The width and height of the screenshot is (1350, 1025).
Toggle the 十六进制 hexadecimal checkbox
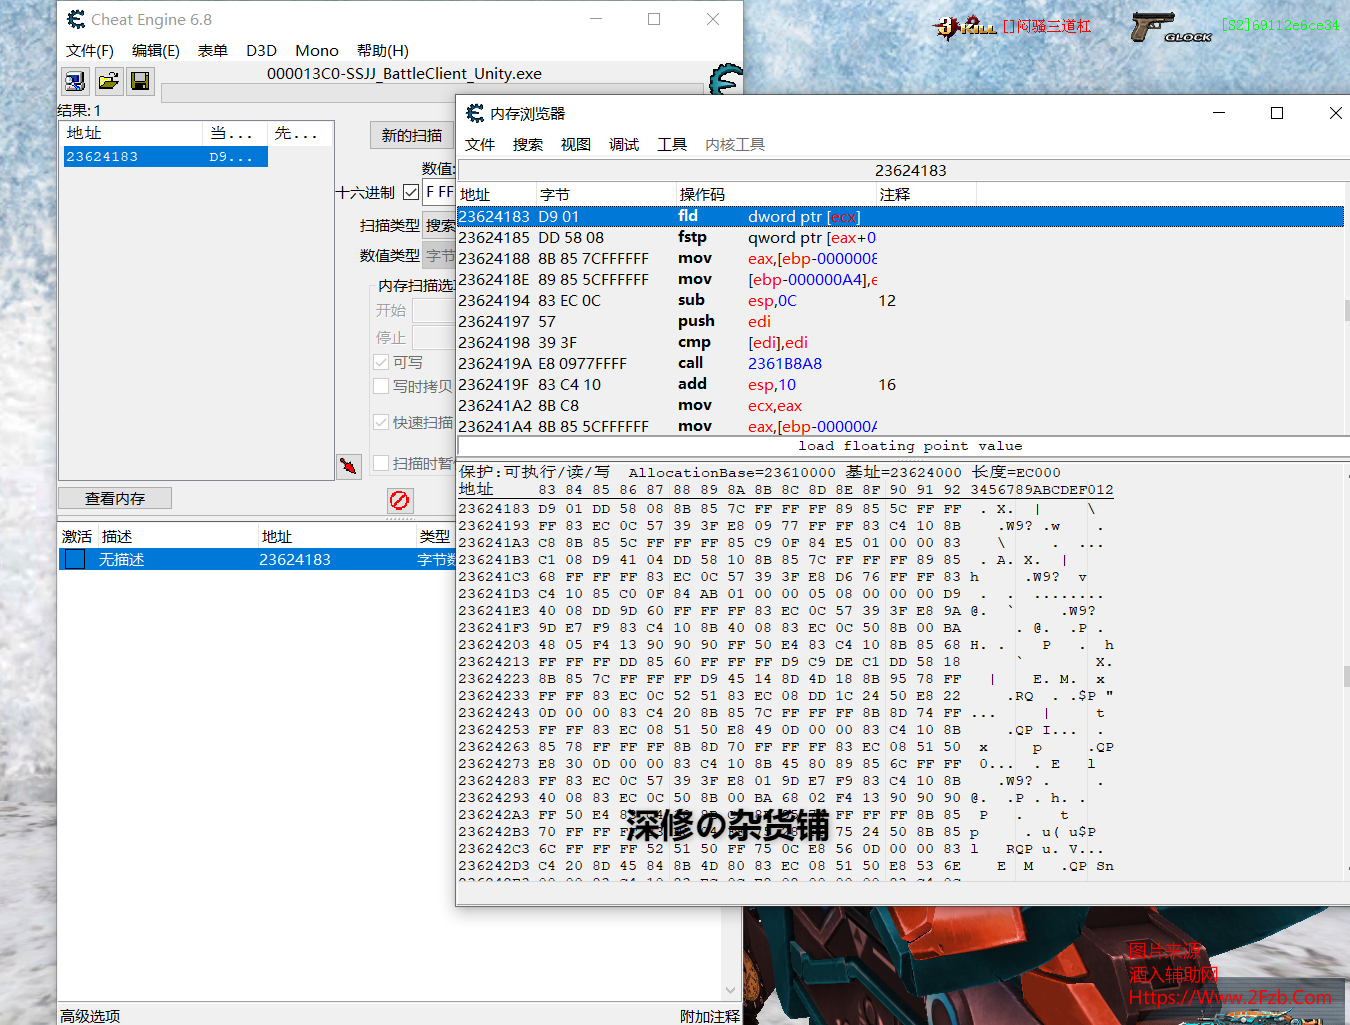pyautogui.click(x=411, y=192)
